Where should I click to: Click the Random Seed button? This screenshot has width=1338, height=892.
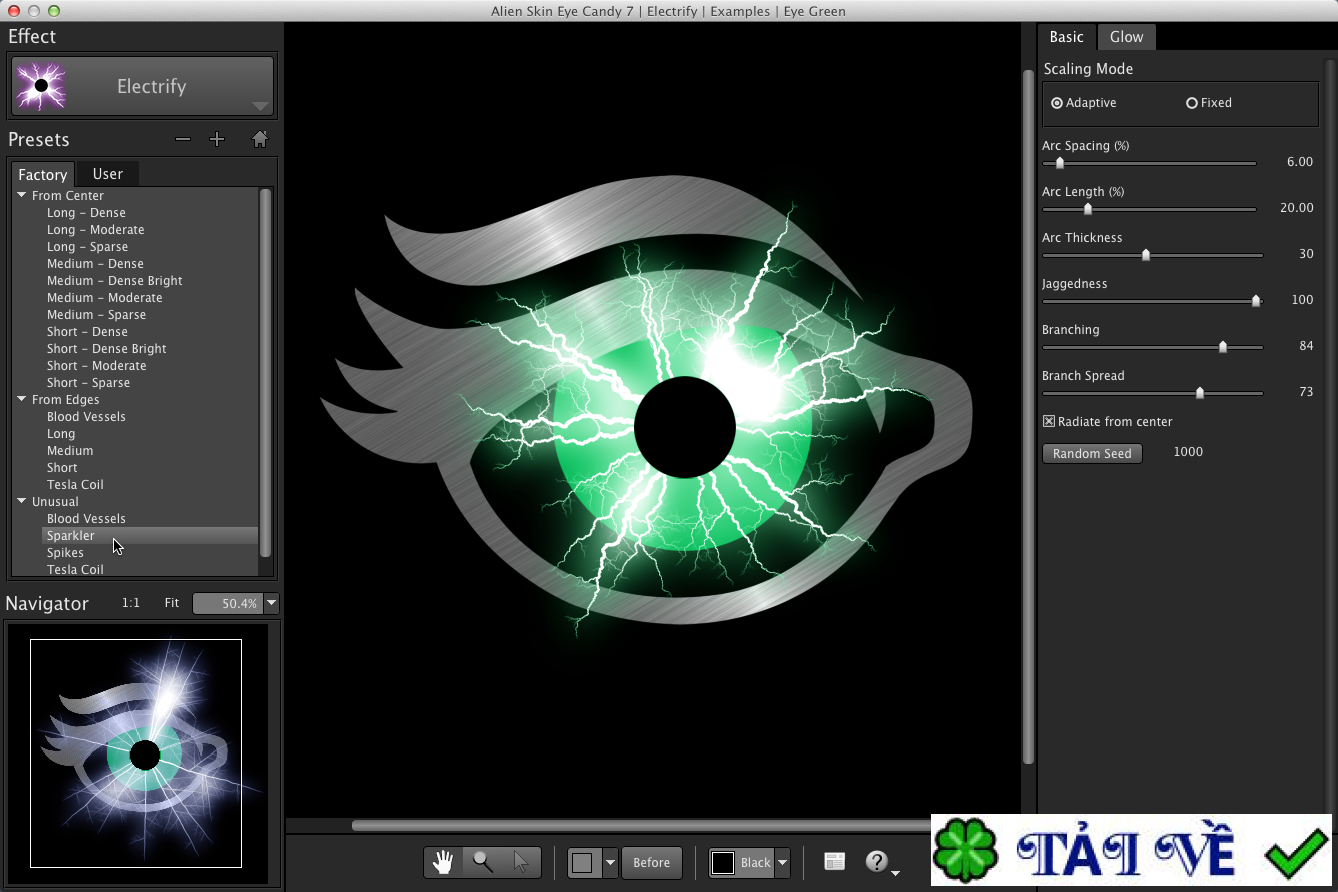[x=1092, y=453]
